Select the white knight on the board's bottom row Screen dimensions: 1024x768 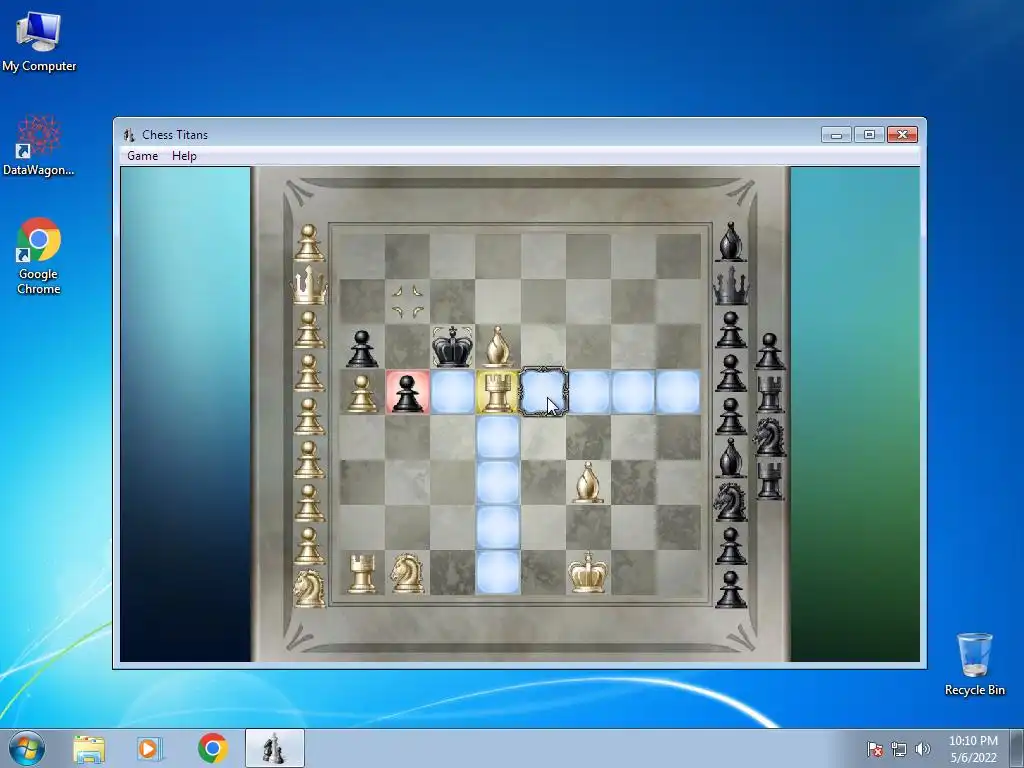click(408, 573)
